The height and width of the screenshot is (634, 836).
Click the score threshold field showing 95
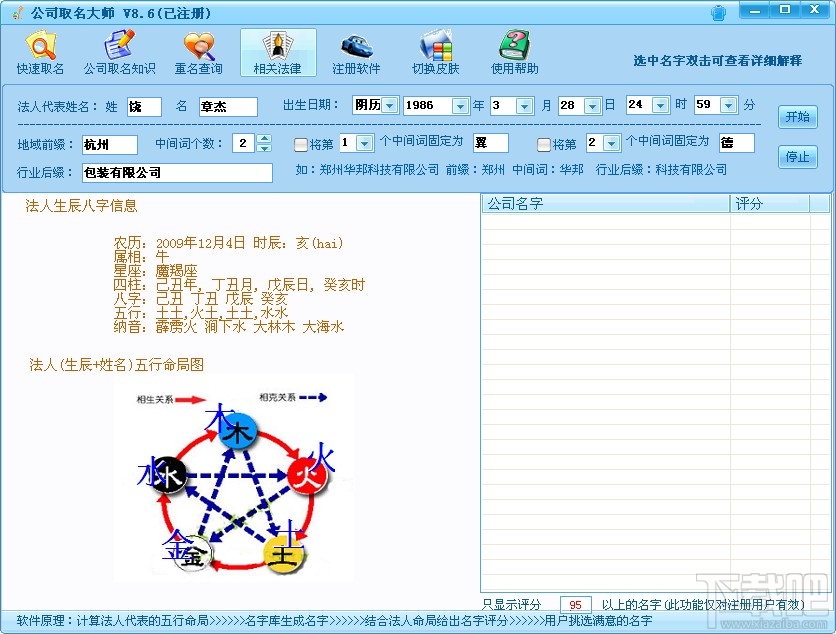click(x=575, y=605)
